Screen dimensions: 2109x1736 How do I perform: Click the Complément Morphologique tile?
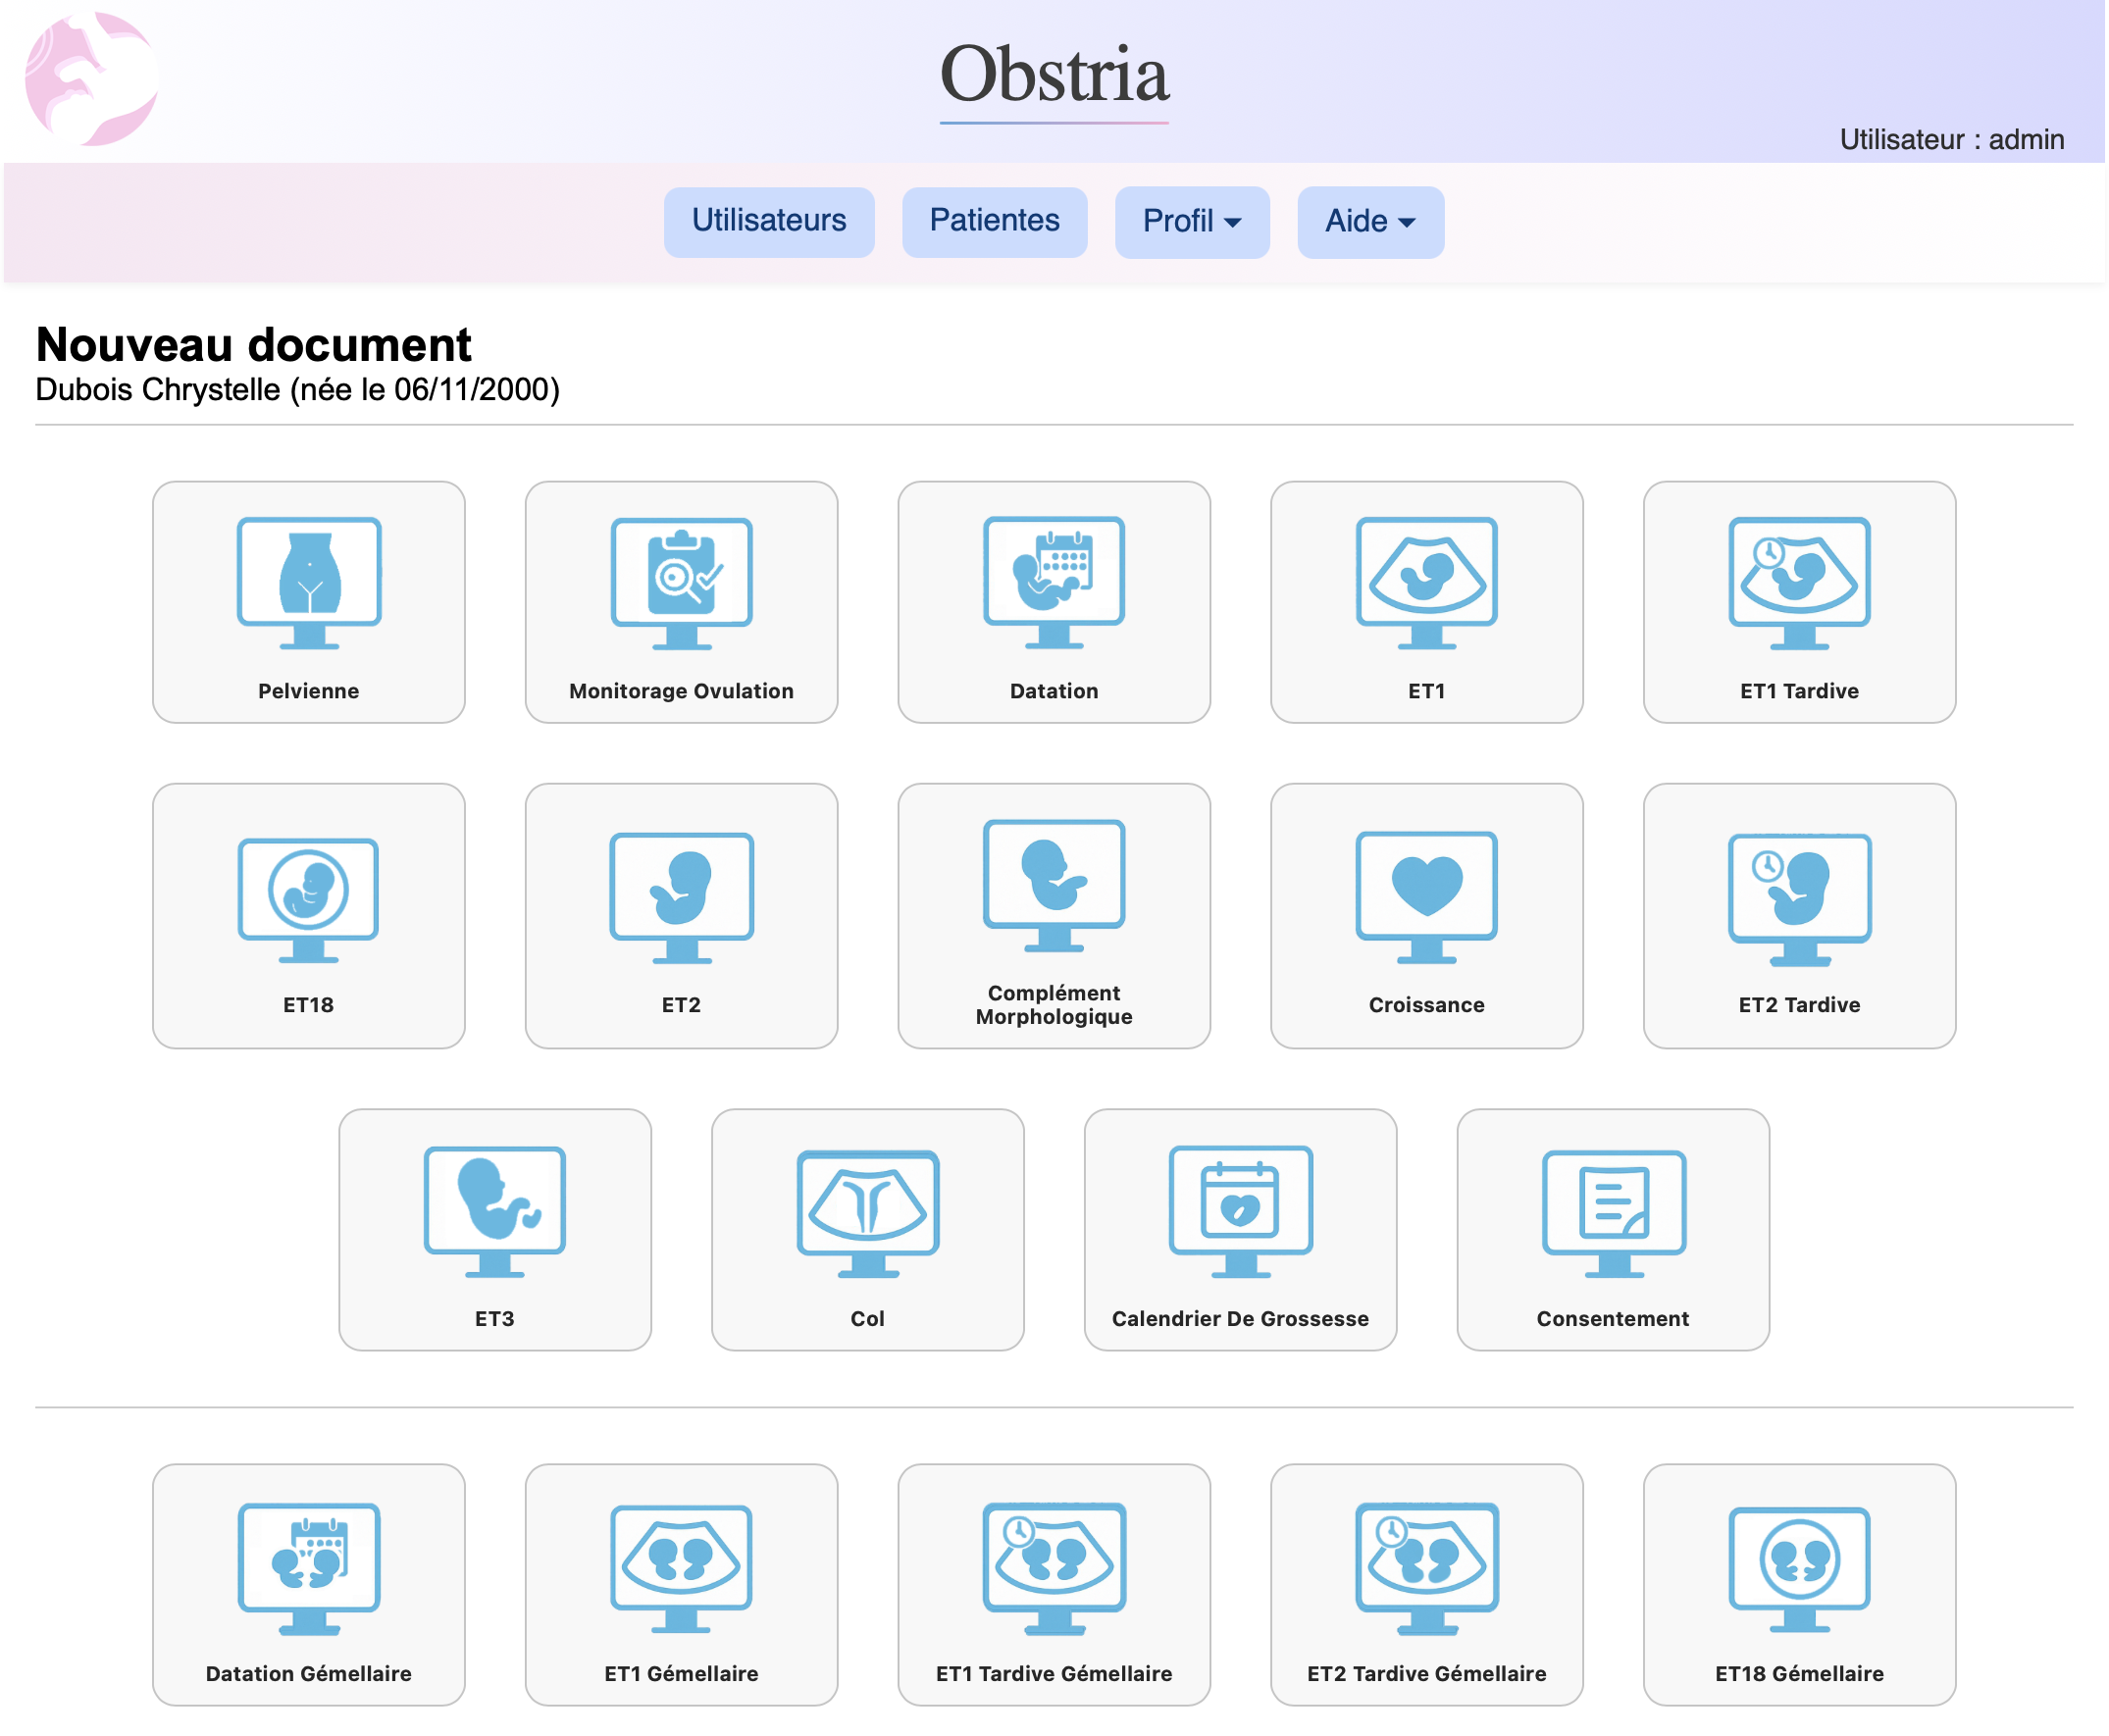click(x=1053, y=915)
